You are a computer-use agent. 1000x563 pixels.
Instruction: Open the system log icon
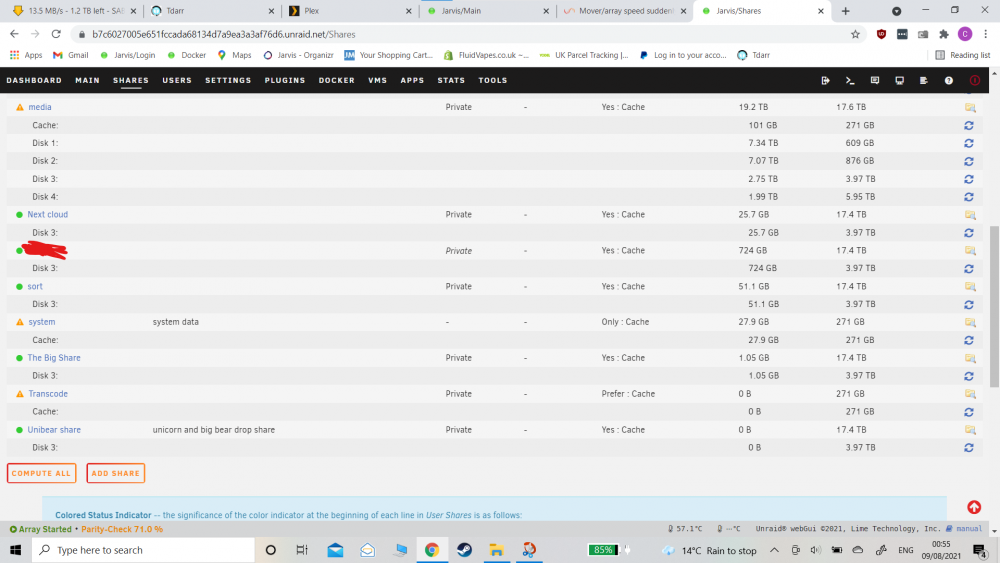923,80
